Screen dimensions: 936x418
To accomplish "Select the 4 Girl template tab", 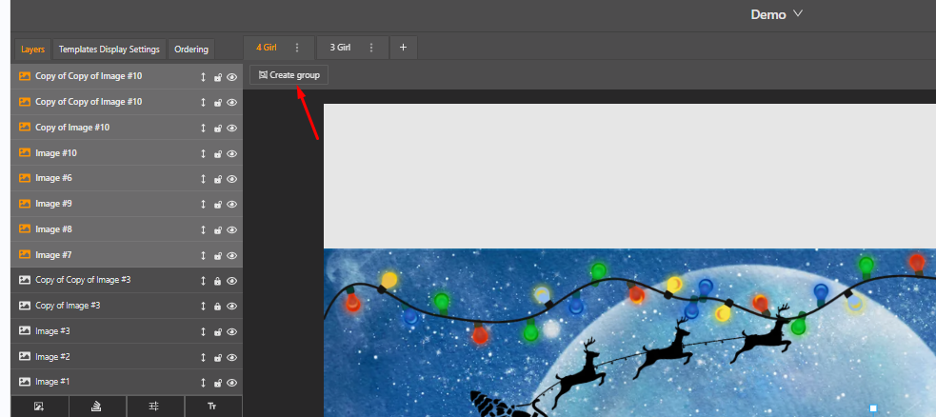I will (x=266, y=47).
